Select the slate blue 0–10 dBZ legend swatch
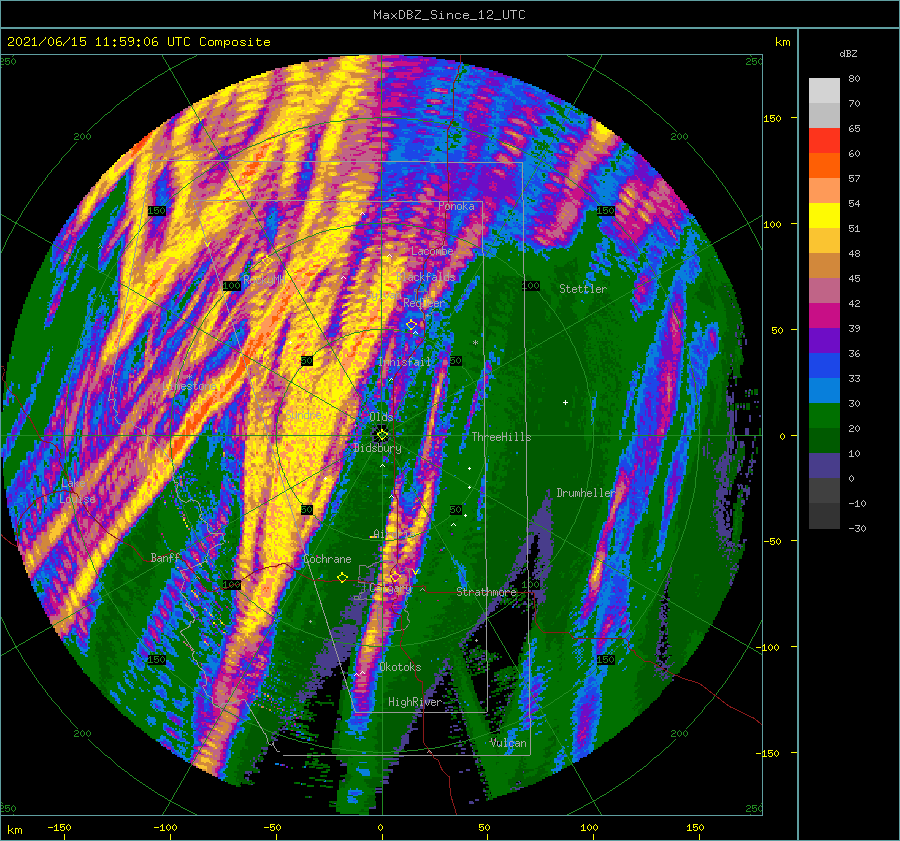900x841 pixels. pyautogui.click(x=824, y=466)
